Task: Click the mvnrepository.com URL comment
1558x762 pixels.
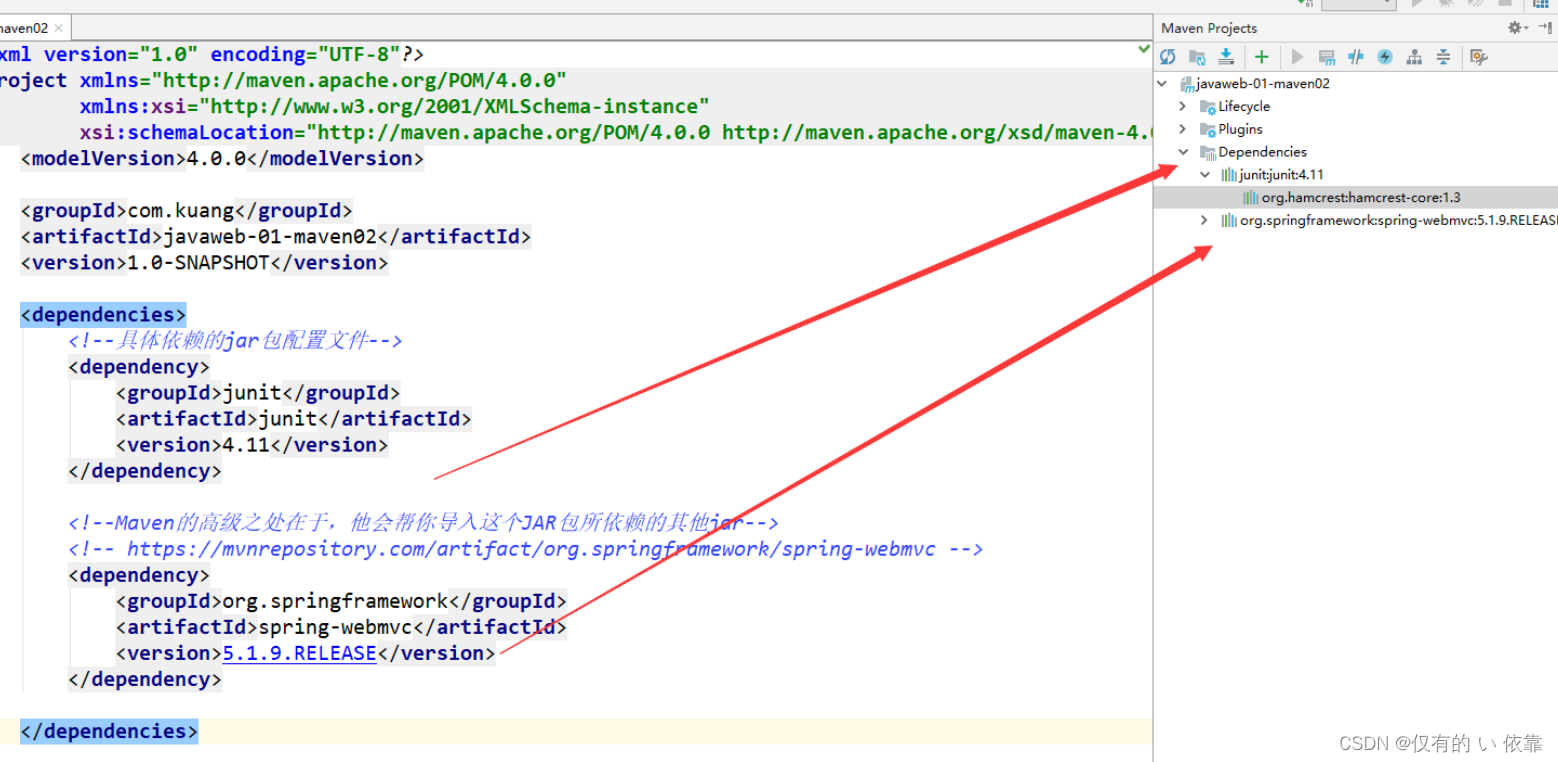Action: click(x=526, y=549)
